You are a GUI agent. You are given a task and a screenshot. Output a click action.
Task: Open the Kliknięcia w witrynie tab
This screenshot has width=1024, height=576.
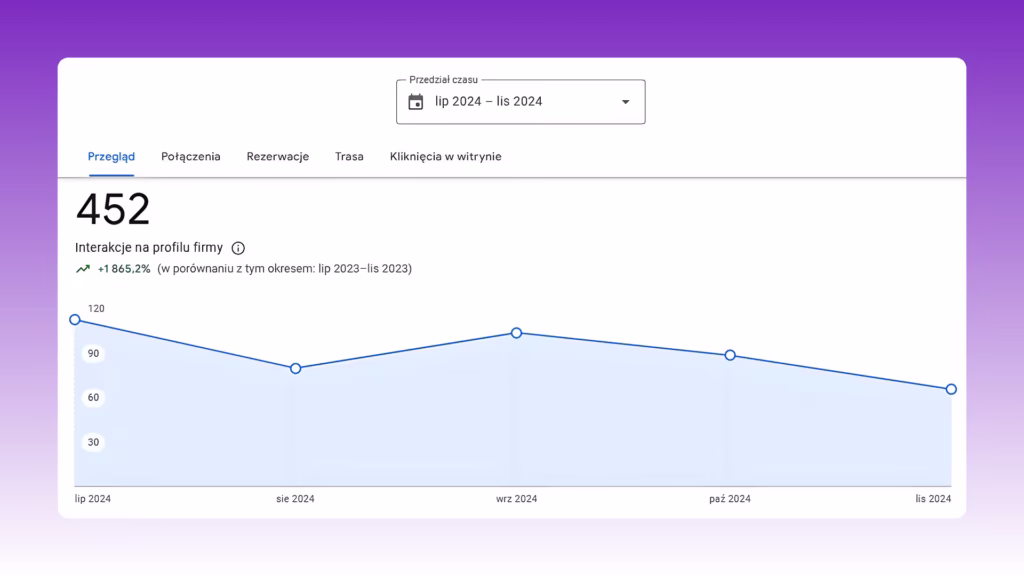pos(445,157)
